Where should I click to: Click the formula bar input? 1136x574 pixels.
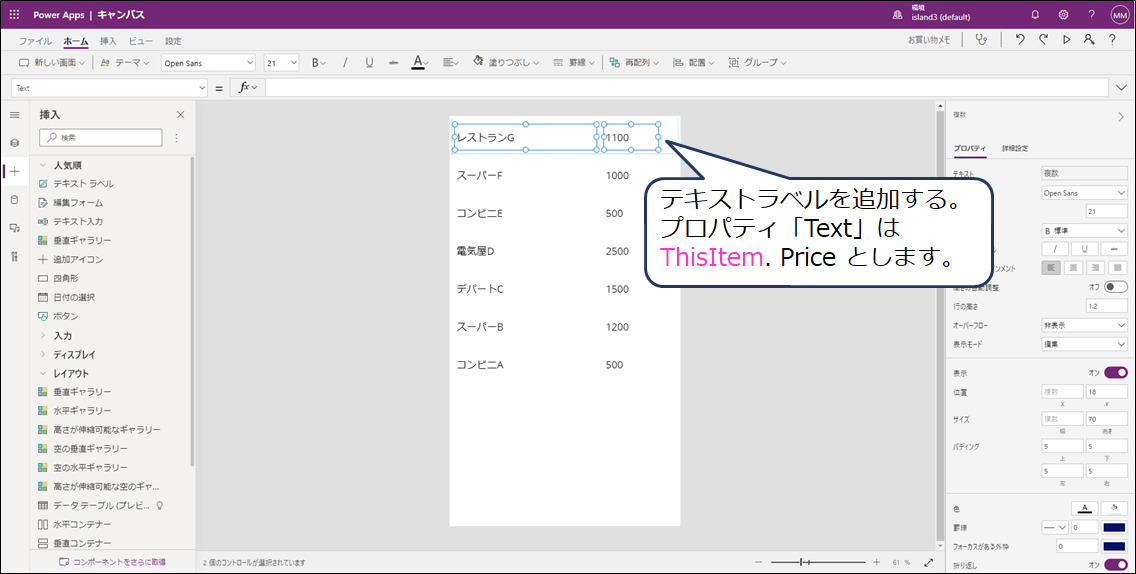[x=685, y=88]
